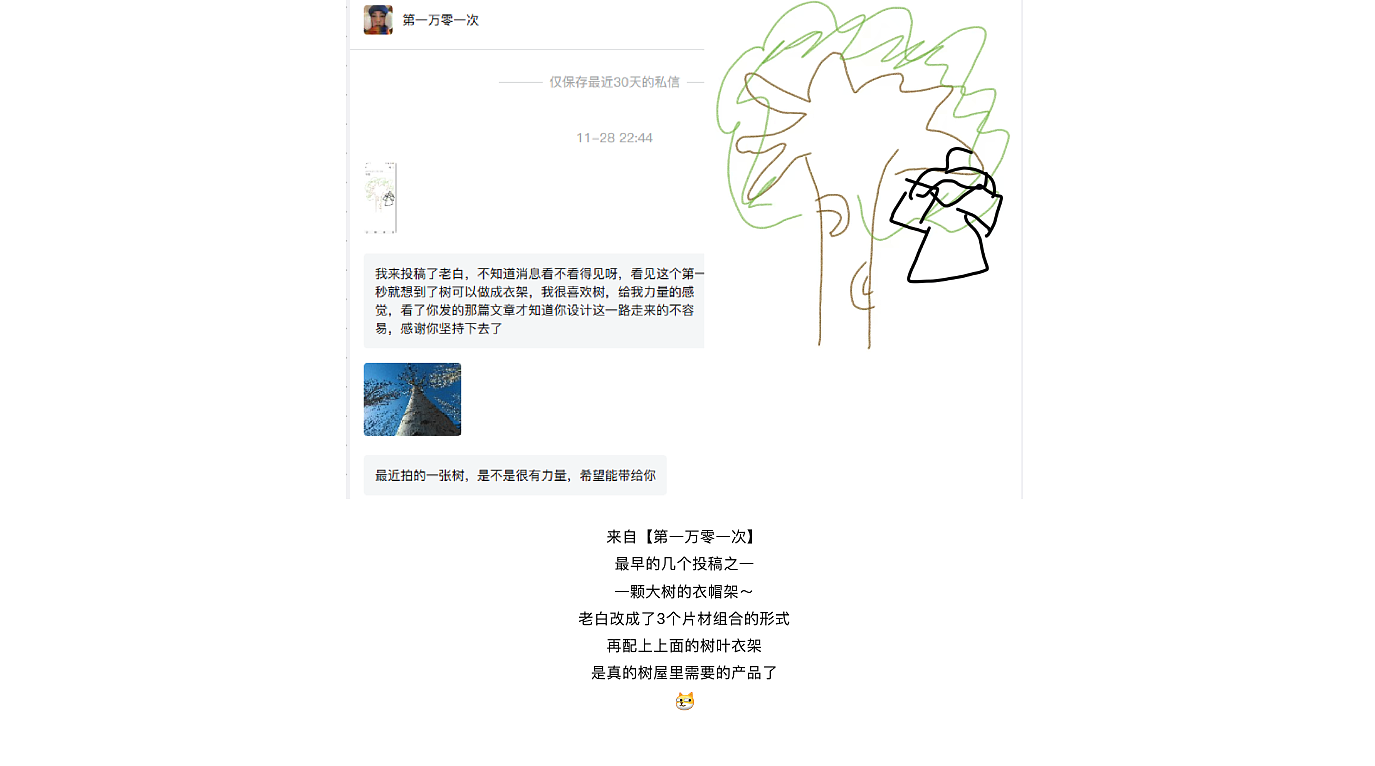This screenshot has height=766, width=1375.
Task: Click the username 第一万零一次 in chat header
Action: pyautogui.click(x=440, y=20)
